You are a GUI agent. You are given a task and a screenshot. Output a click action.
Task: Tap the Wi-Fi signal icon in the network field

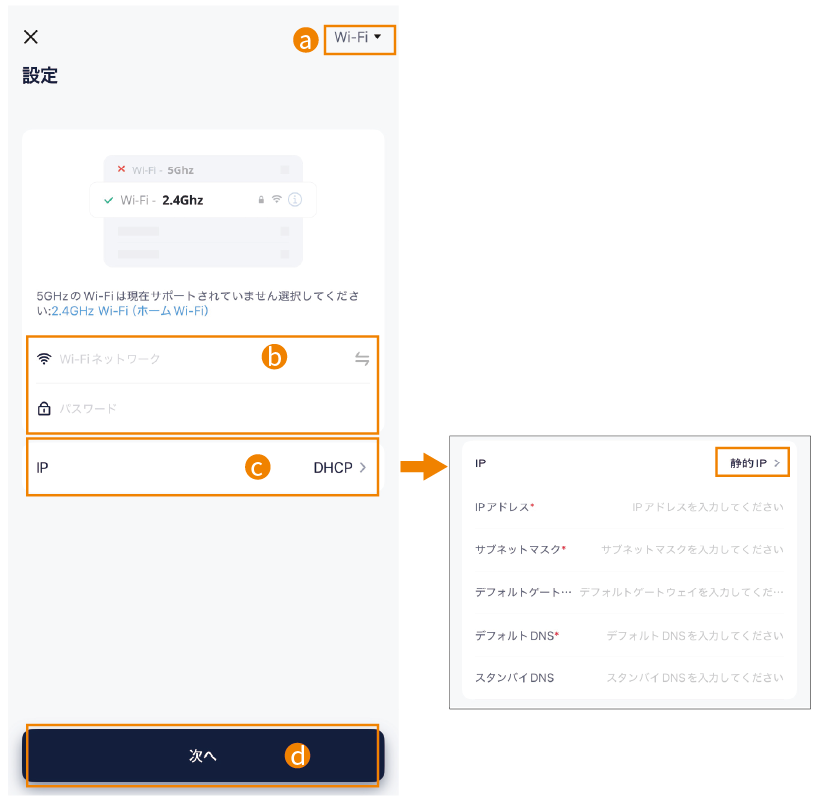click(44, 357)
